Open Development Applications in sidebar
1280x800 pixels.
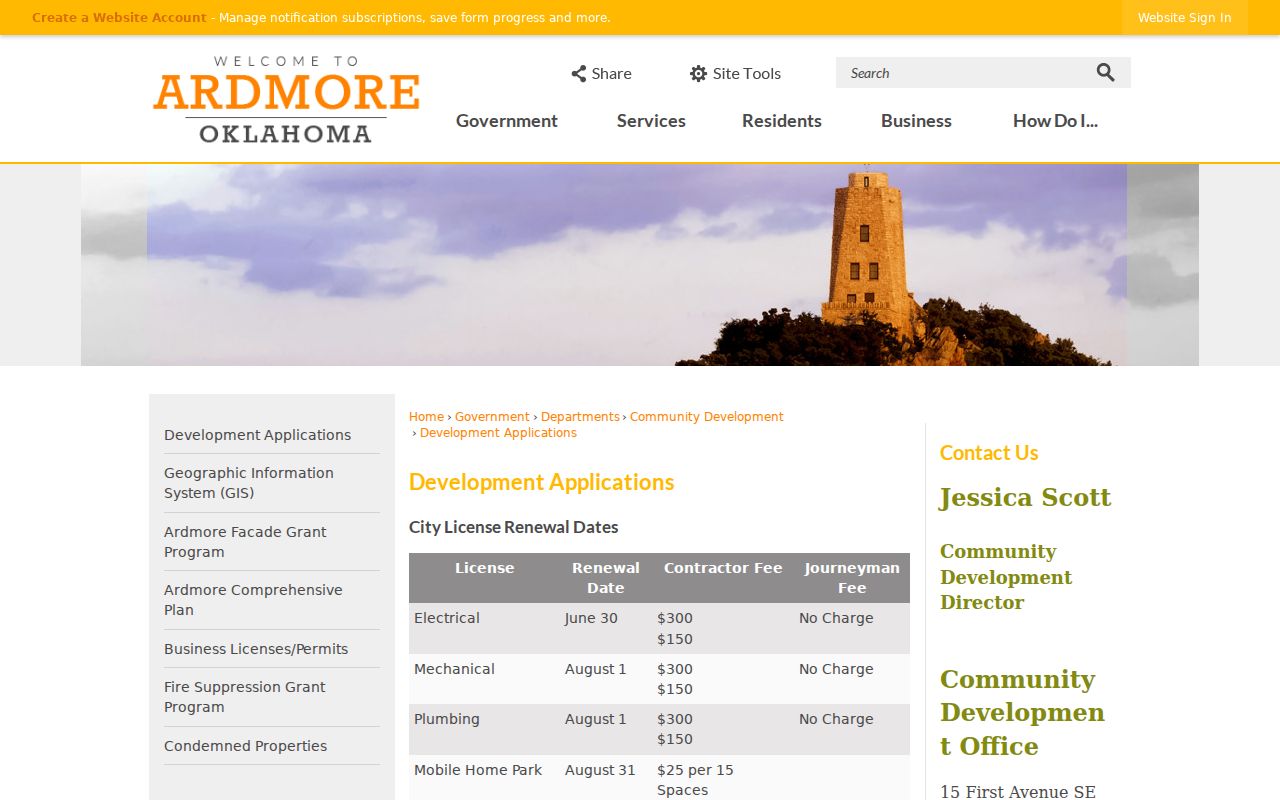257,435
